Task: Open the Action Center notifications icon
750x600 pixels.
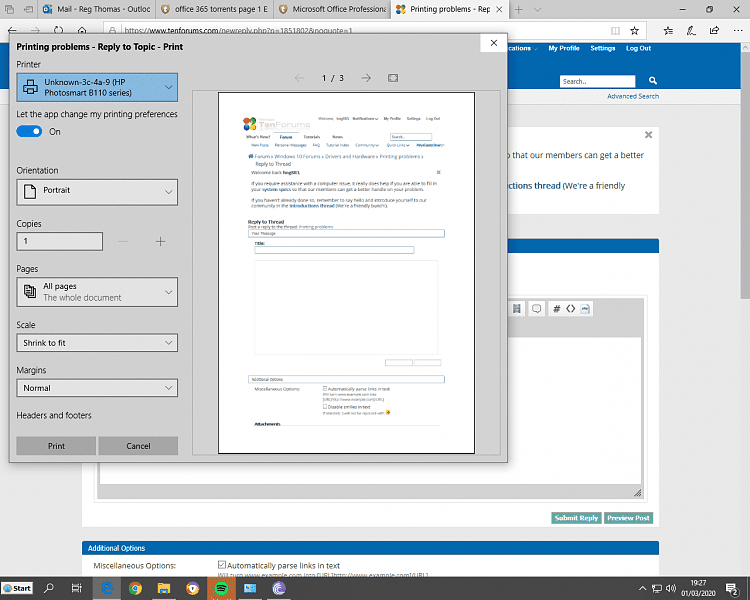Action: pos(732,589)
